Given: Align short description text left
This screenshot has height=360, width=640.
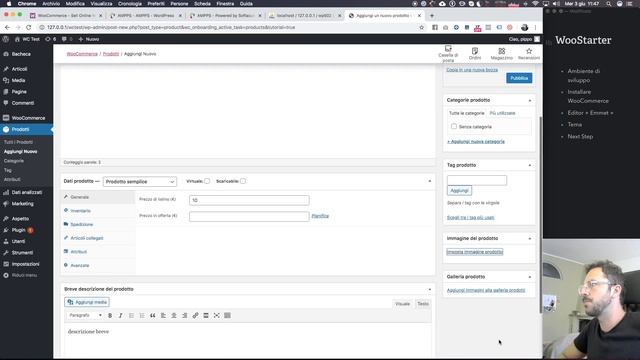Looking at the screenshot, I should click(x=163, y=316).
